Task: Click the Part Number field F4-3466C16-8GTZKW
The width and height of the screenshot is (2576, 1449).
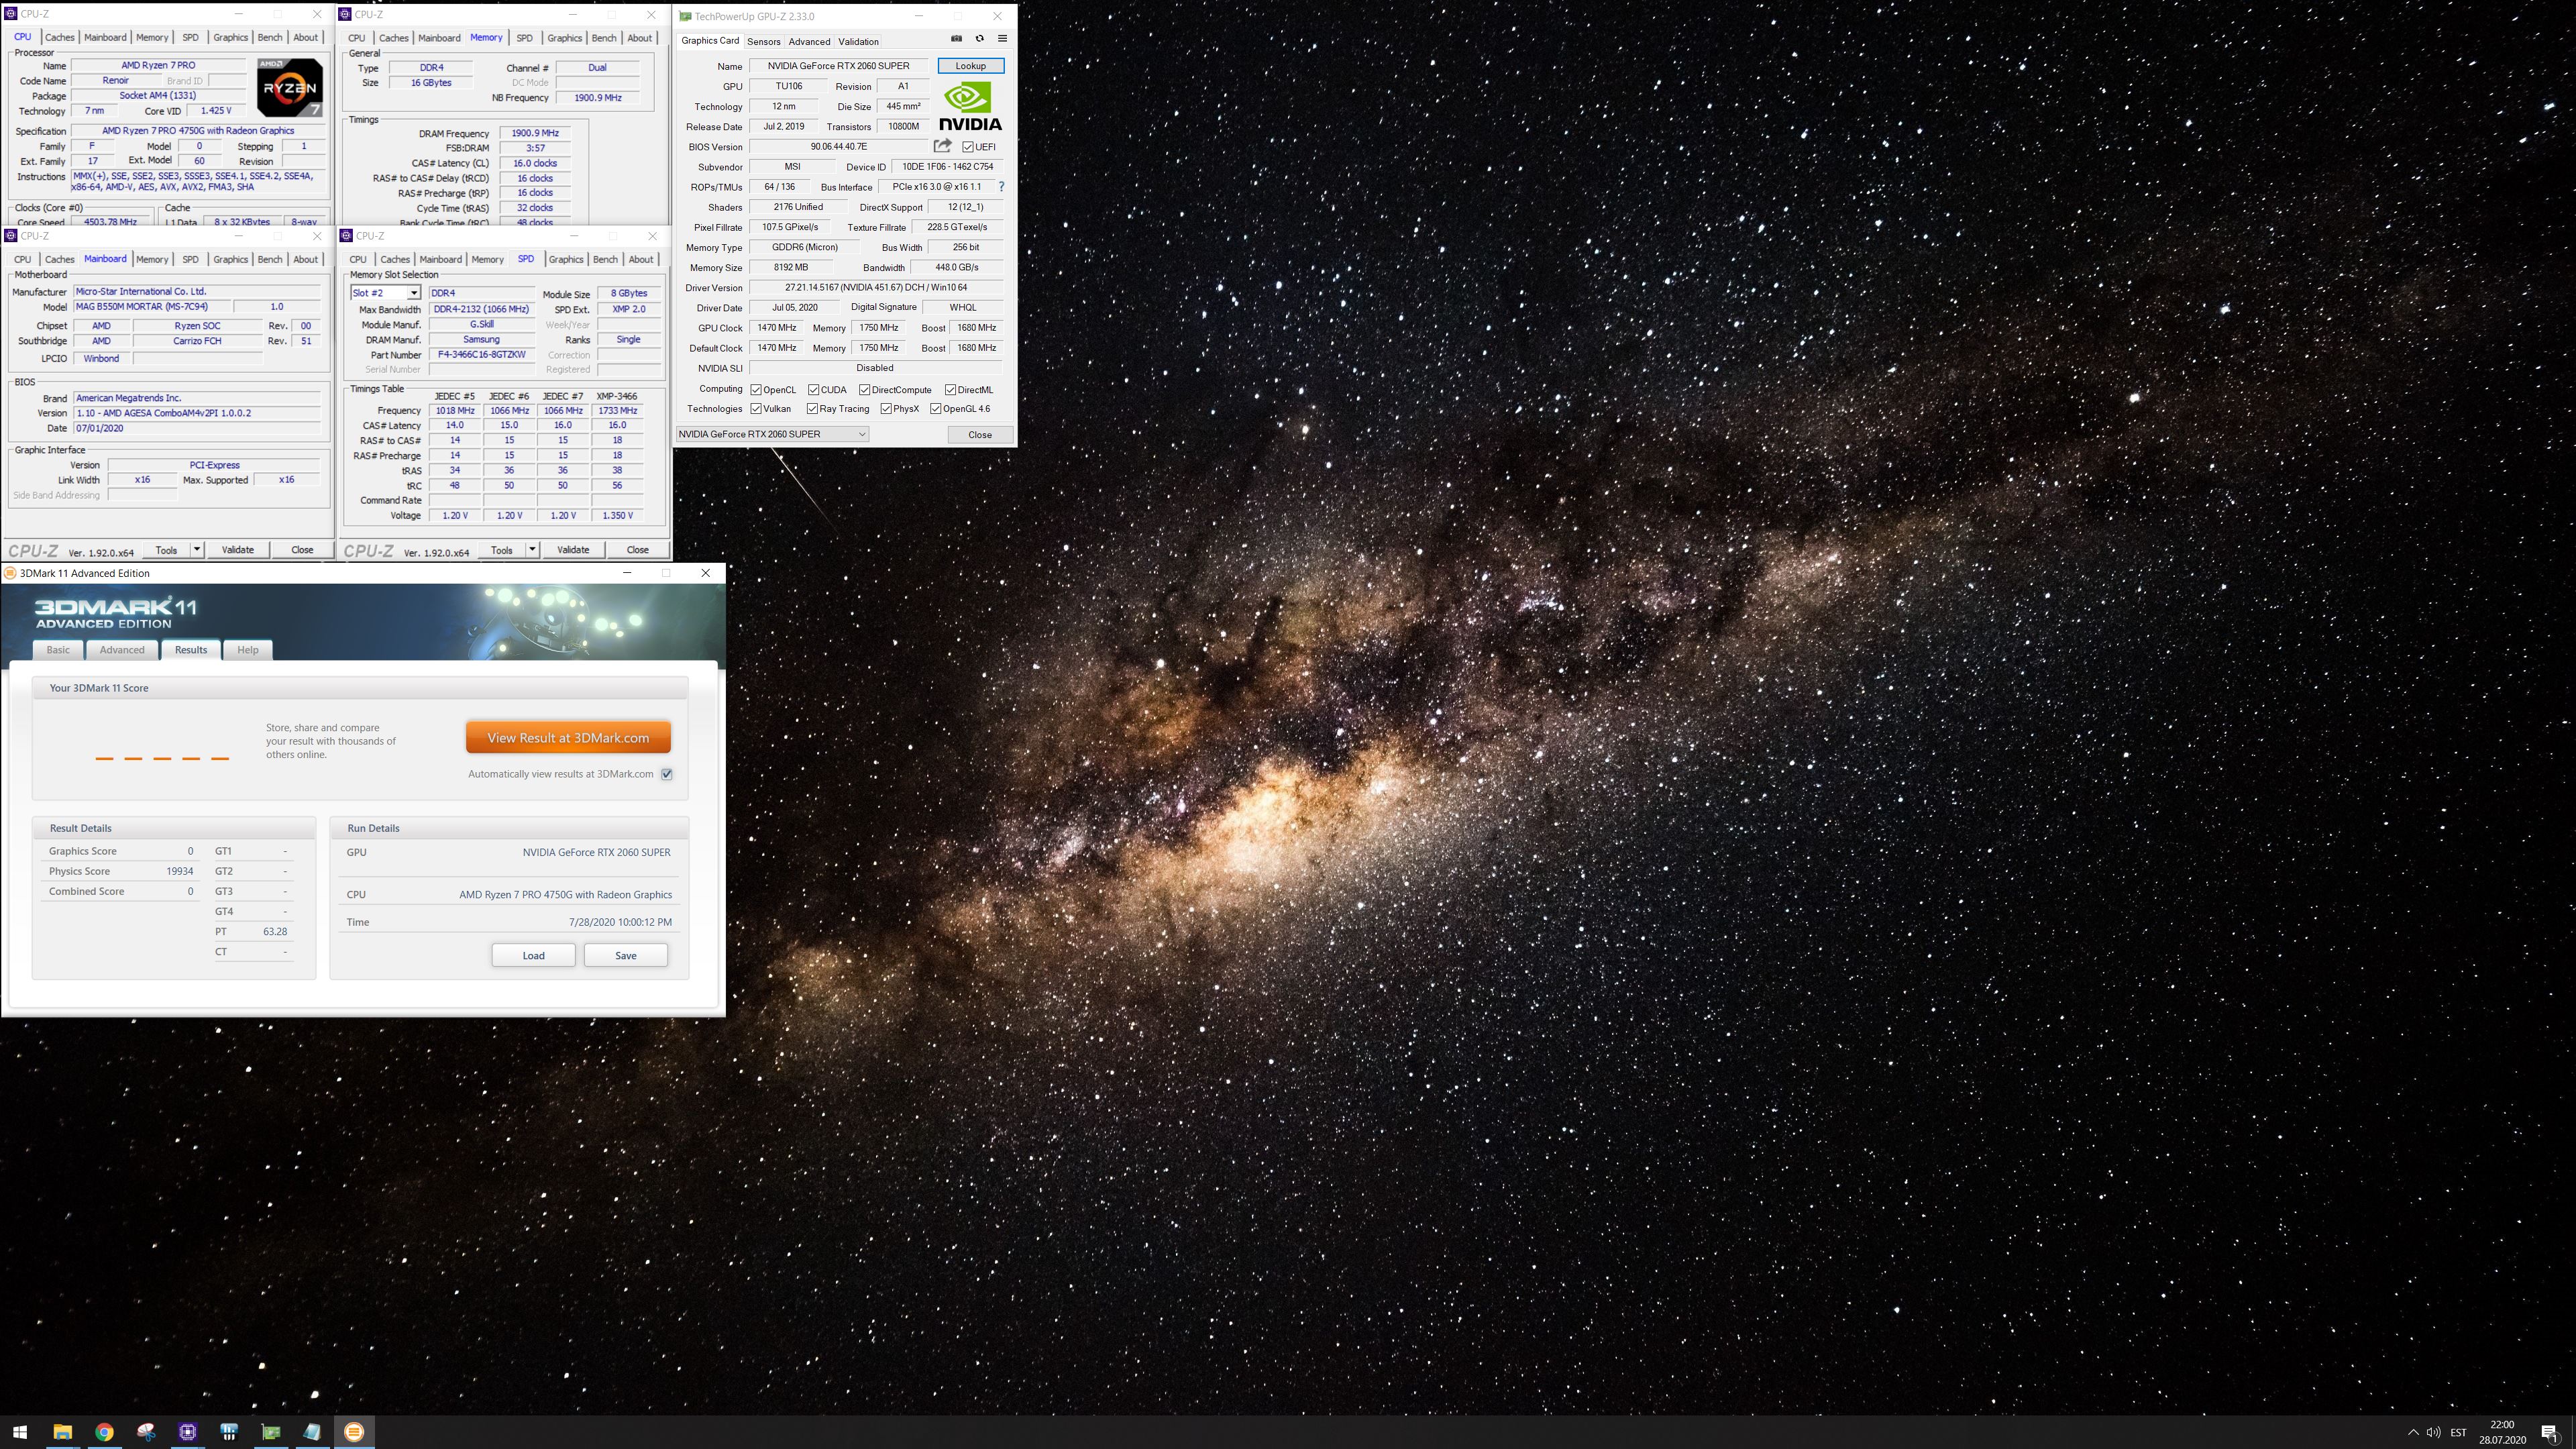Action: coord(481,355)
